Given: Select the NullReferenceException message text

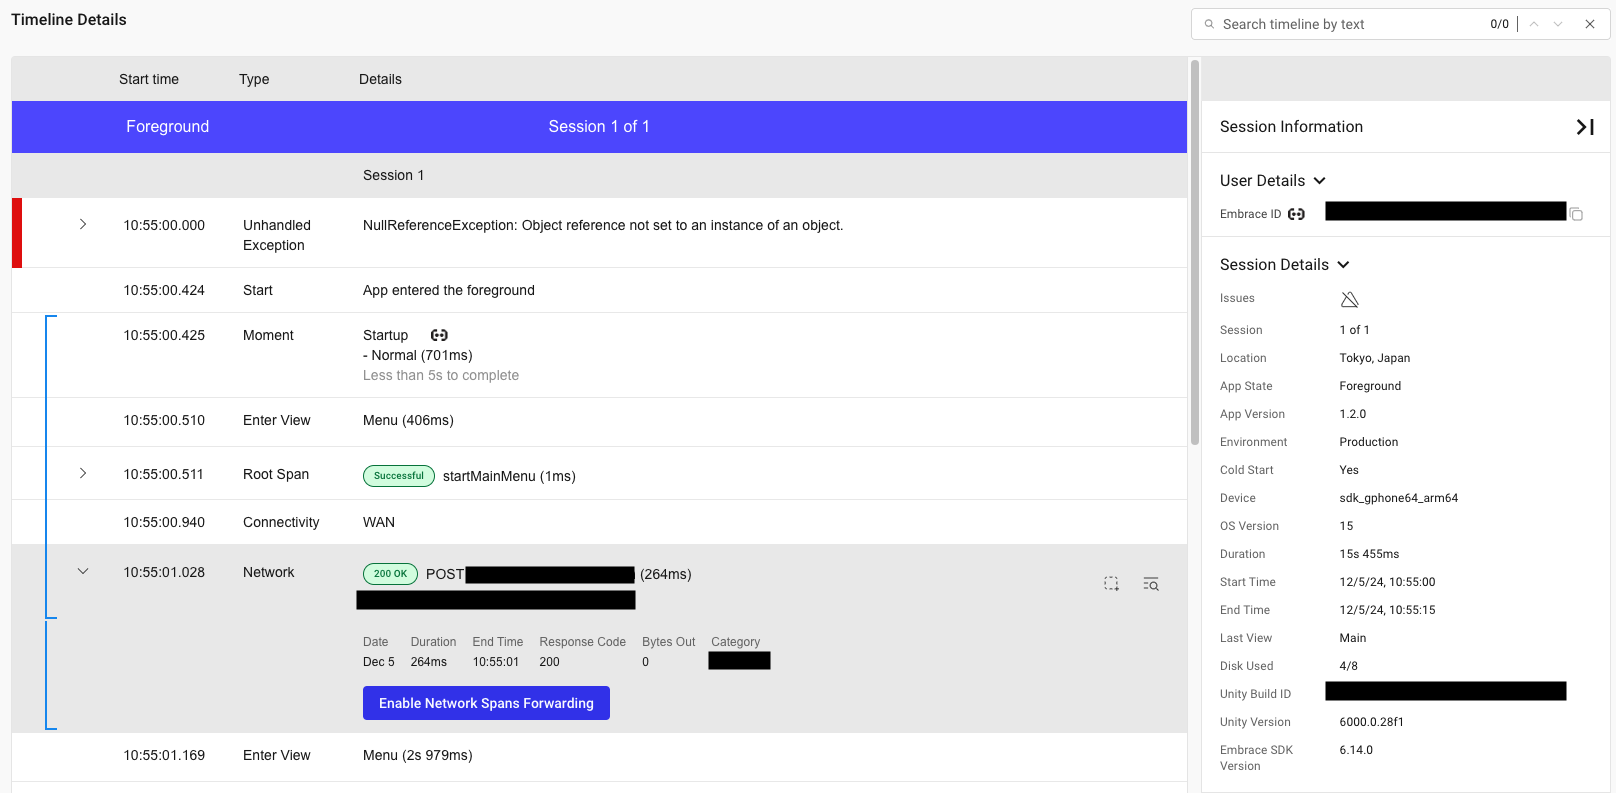Looking at the screenshot, I should click(603, 225).
